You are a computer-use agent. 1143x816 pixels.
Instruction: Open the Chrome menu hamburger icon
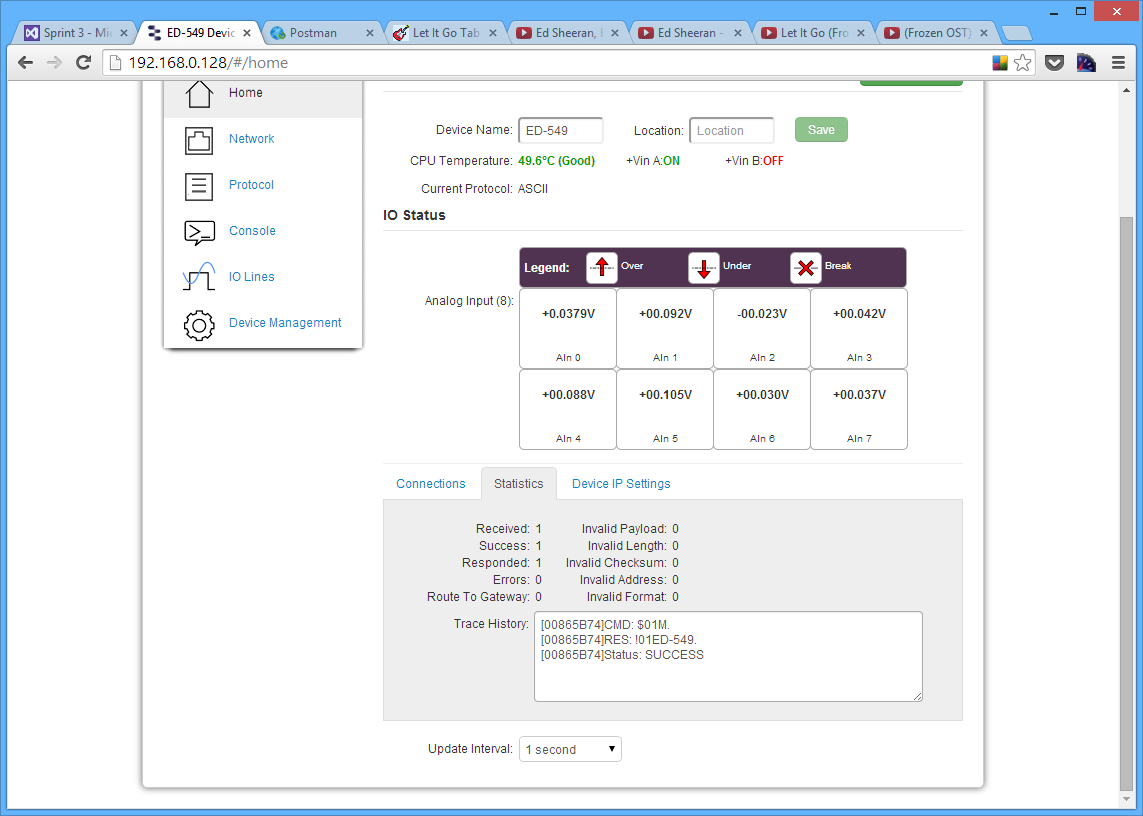click(1118, 62)
